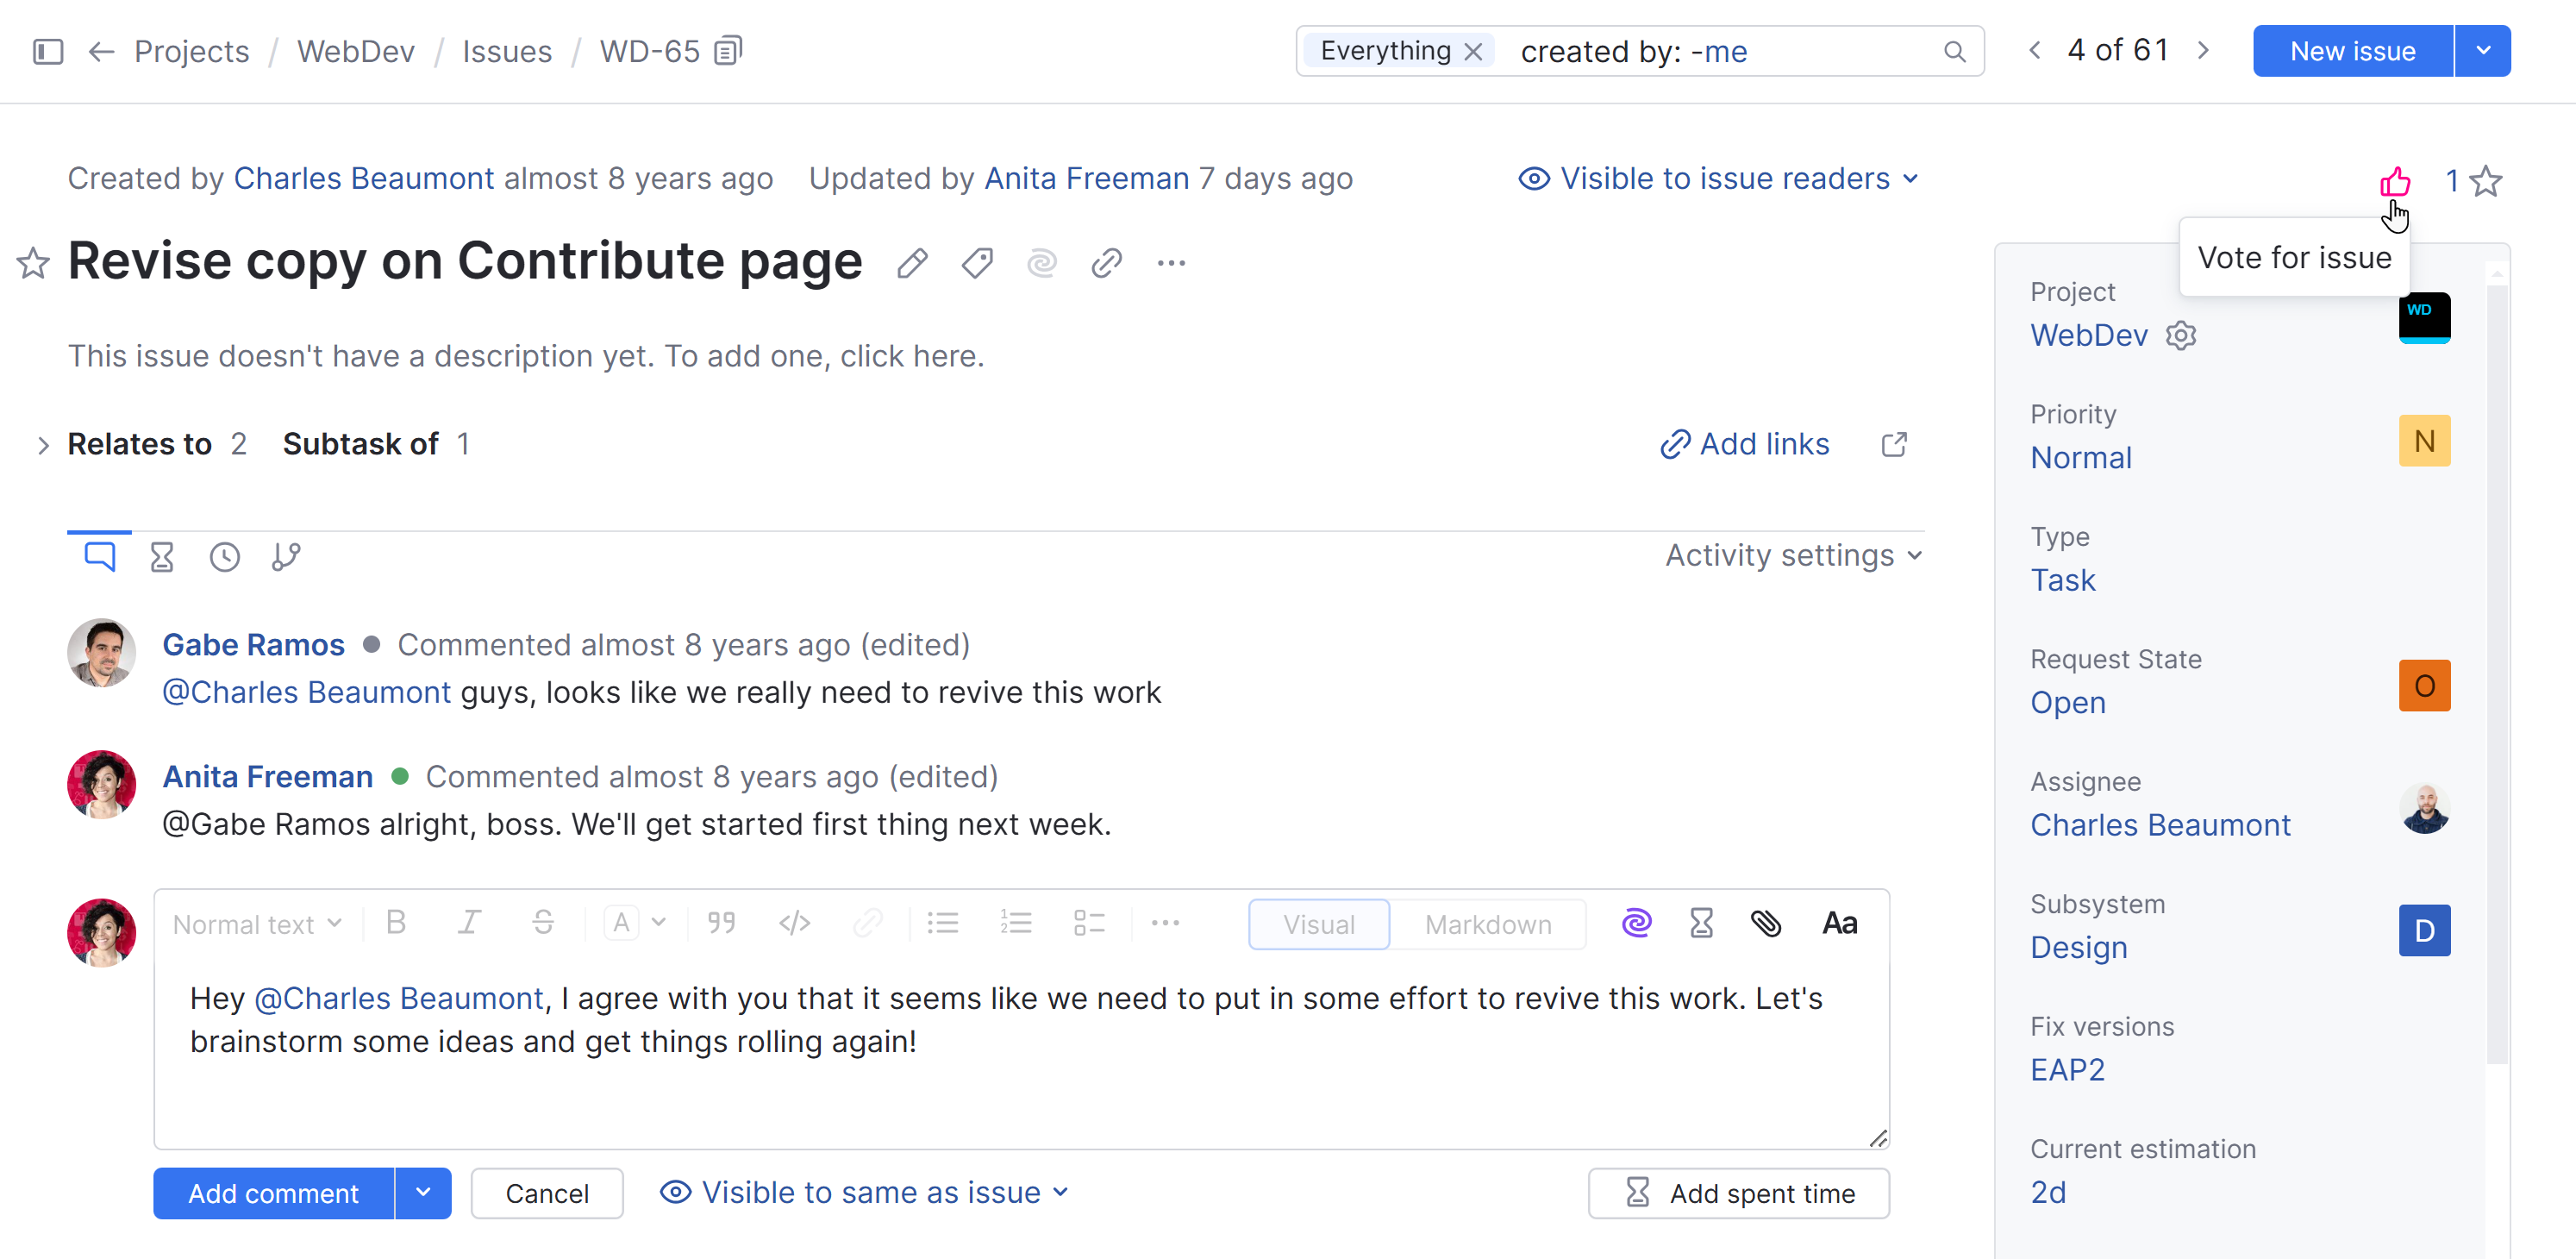Toggle the sidebar panel icon
Screen dimensions: 2576x1259
(x=48, y=50)
